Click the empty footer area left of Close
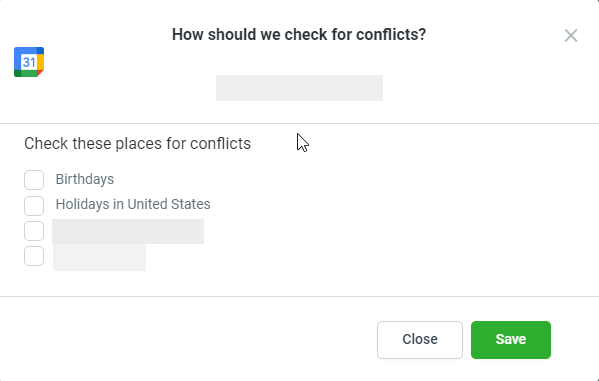599x381 pixels. (x=187, y=340)
